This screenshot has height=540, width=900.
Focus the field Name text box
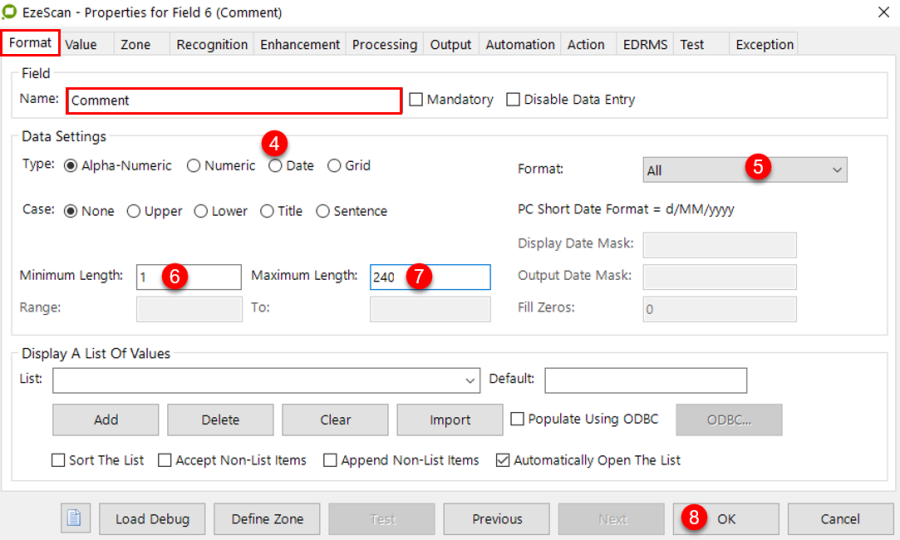234,100
